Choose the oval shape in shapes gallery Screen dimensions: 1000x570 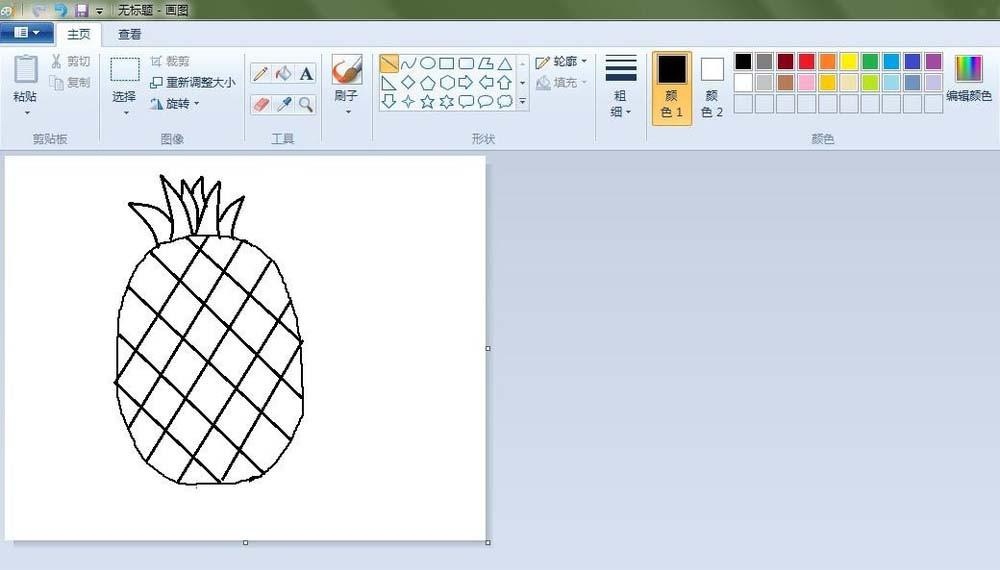(427, 63)
